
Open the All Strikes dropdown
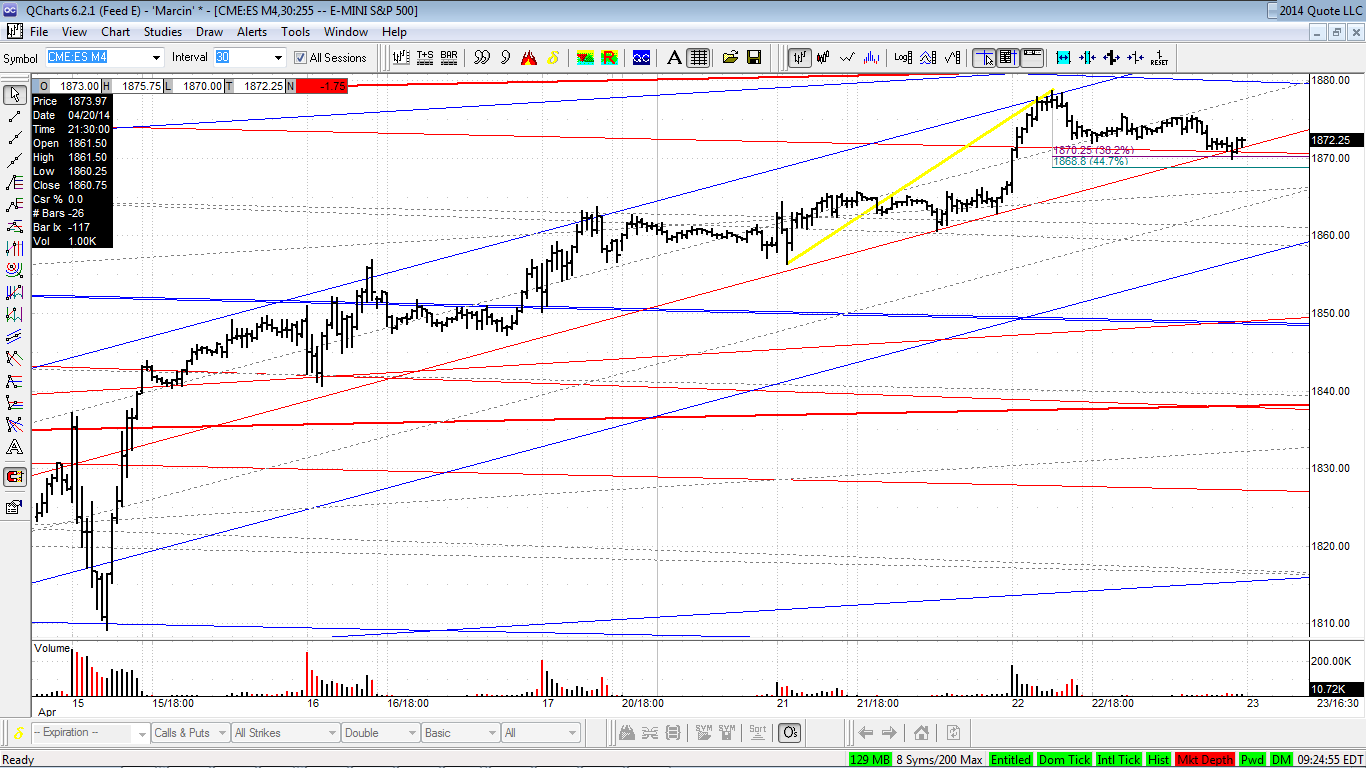286,733
